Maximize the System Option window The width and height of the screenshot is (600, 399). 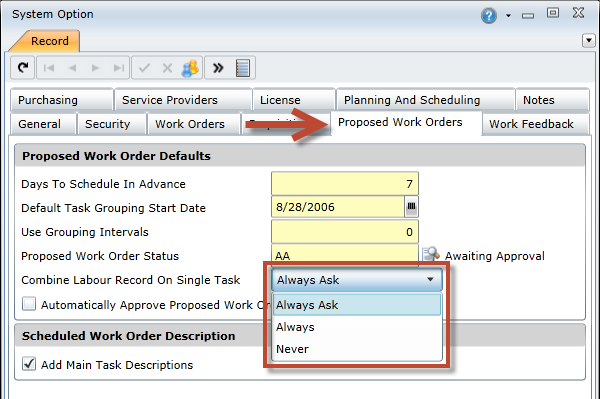click(553, 13)
